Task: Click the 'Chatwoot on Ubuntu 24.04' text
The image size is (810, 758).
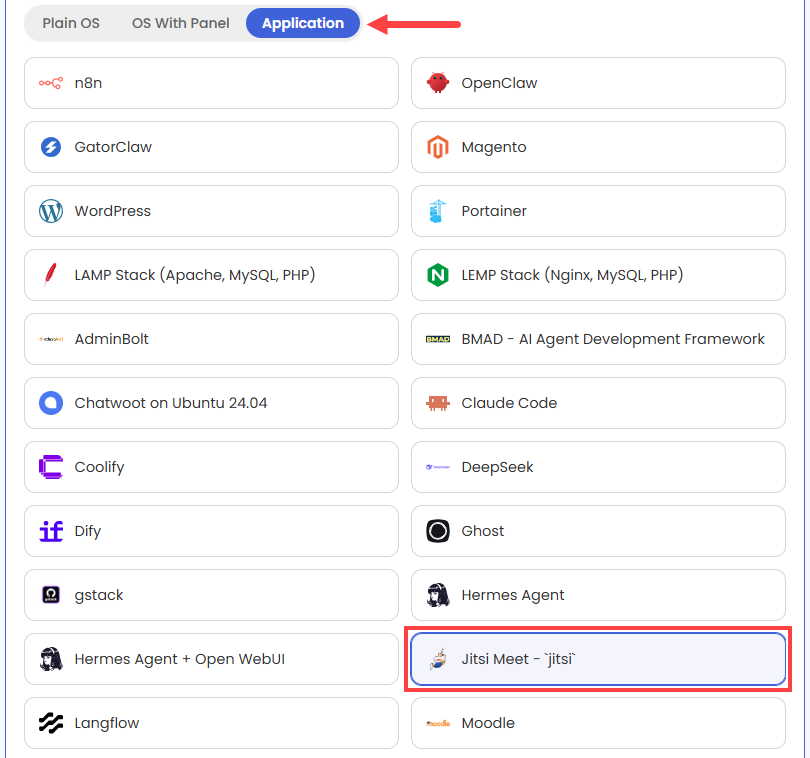Action: point(171,403)
